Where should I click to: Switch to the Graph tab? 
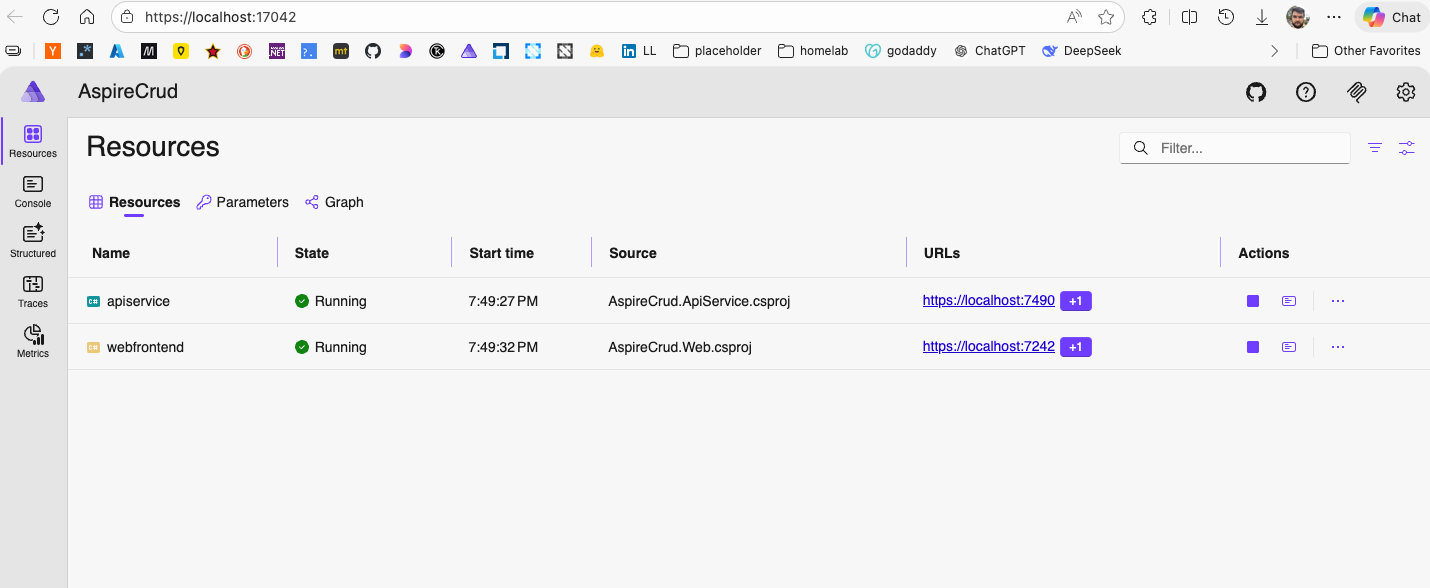point(334,202)
